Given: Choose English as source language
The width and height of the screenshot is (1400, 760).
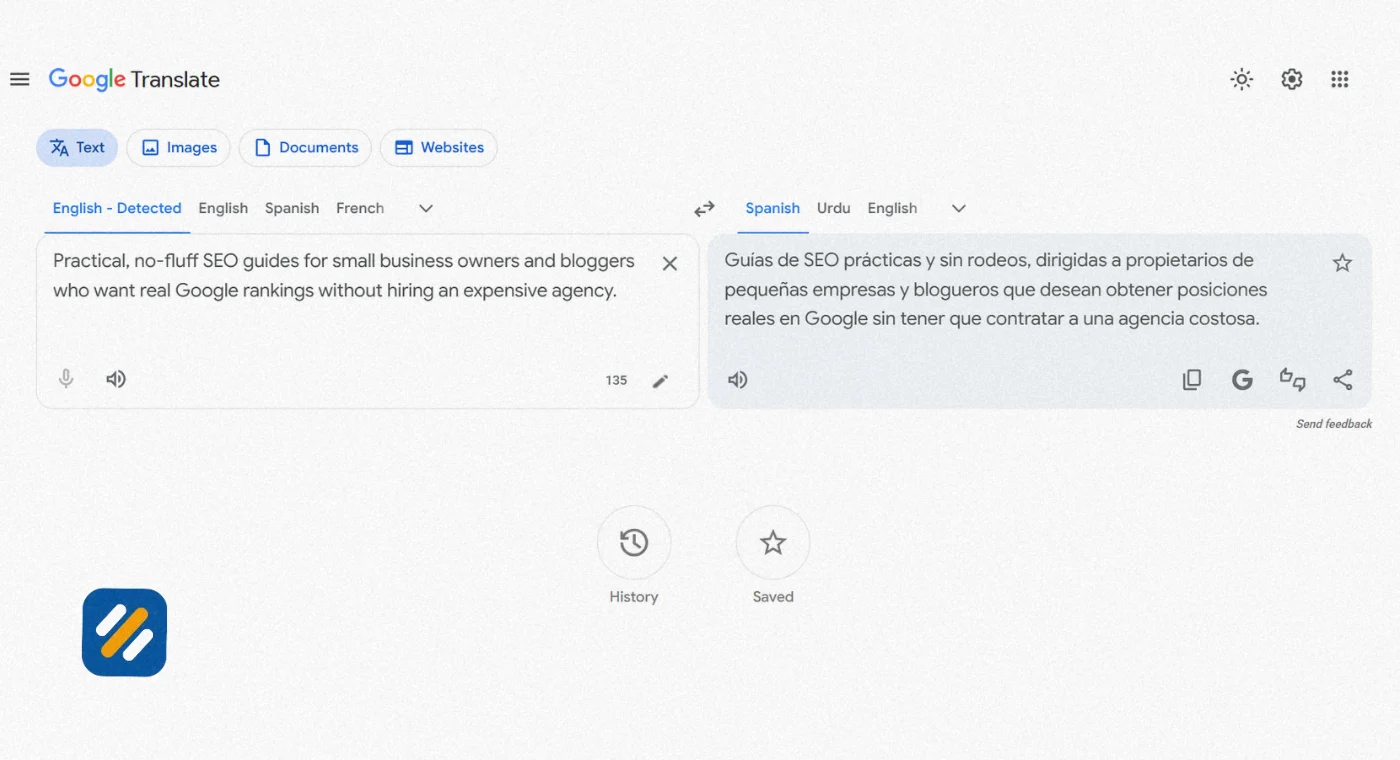Looking at the screenshot, I should tap(223, 208).
